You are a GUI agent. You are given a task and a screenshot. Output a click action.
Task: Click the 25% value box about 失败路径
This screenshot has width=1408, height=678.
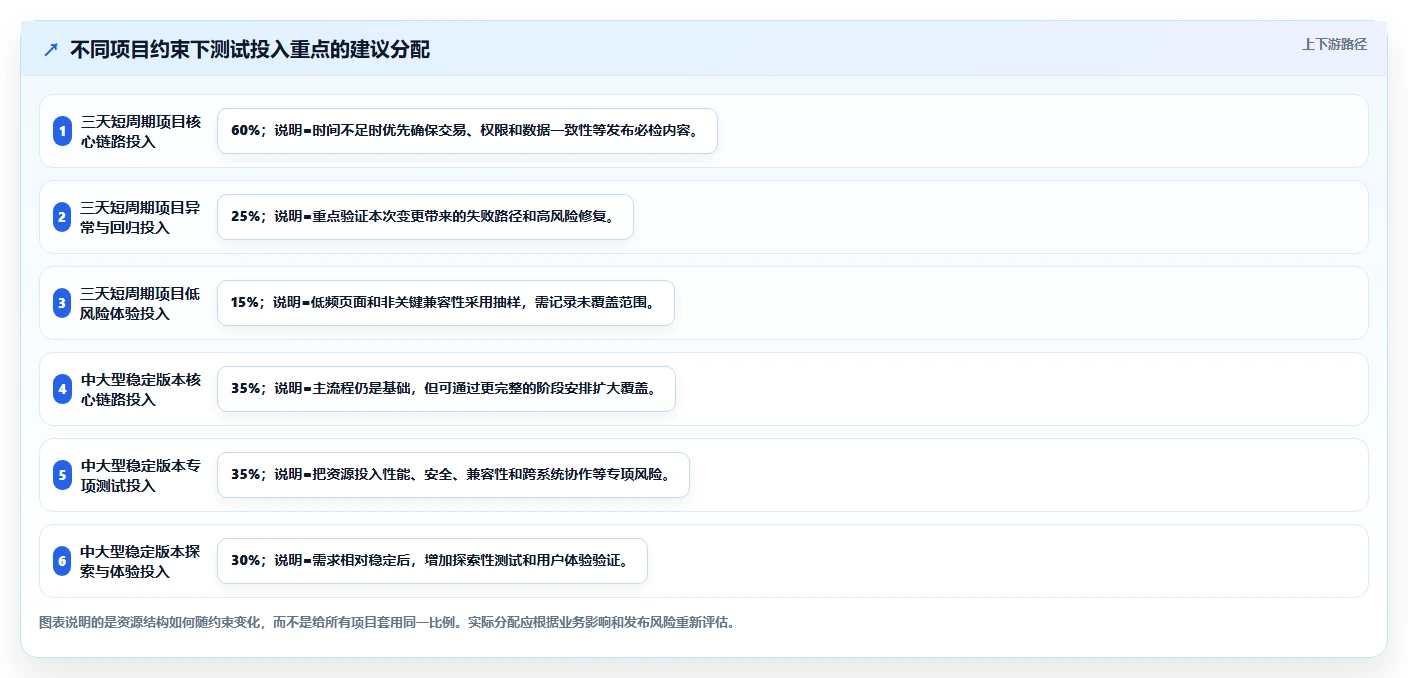point(425,217)
